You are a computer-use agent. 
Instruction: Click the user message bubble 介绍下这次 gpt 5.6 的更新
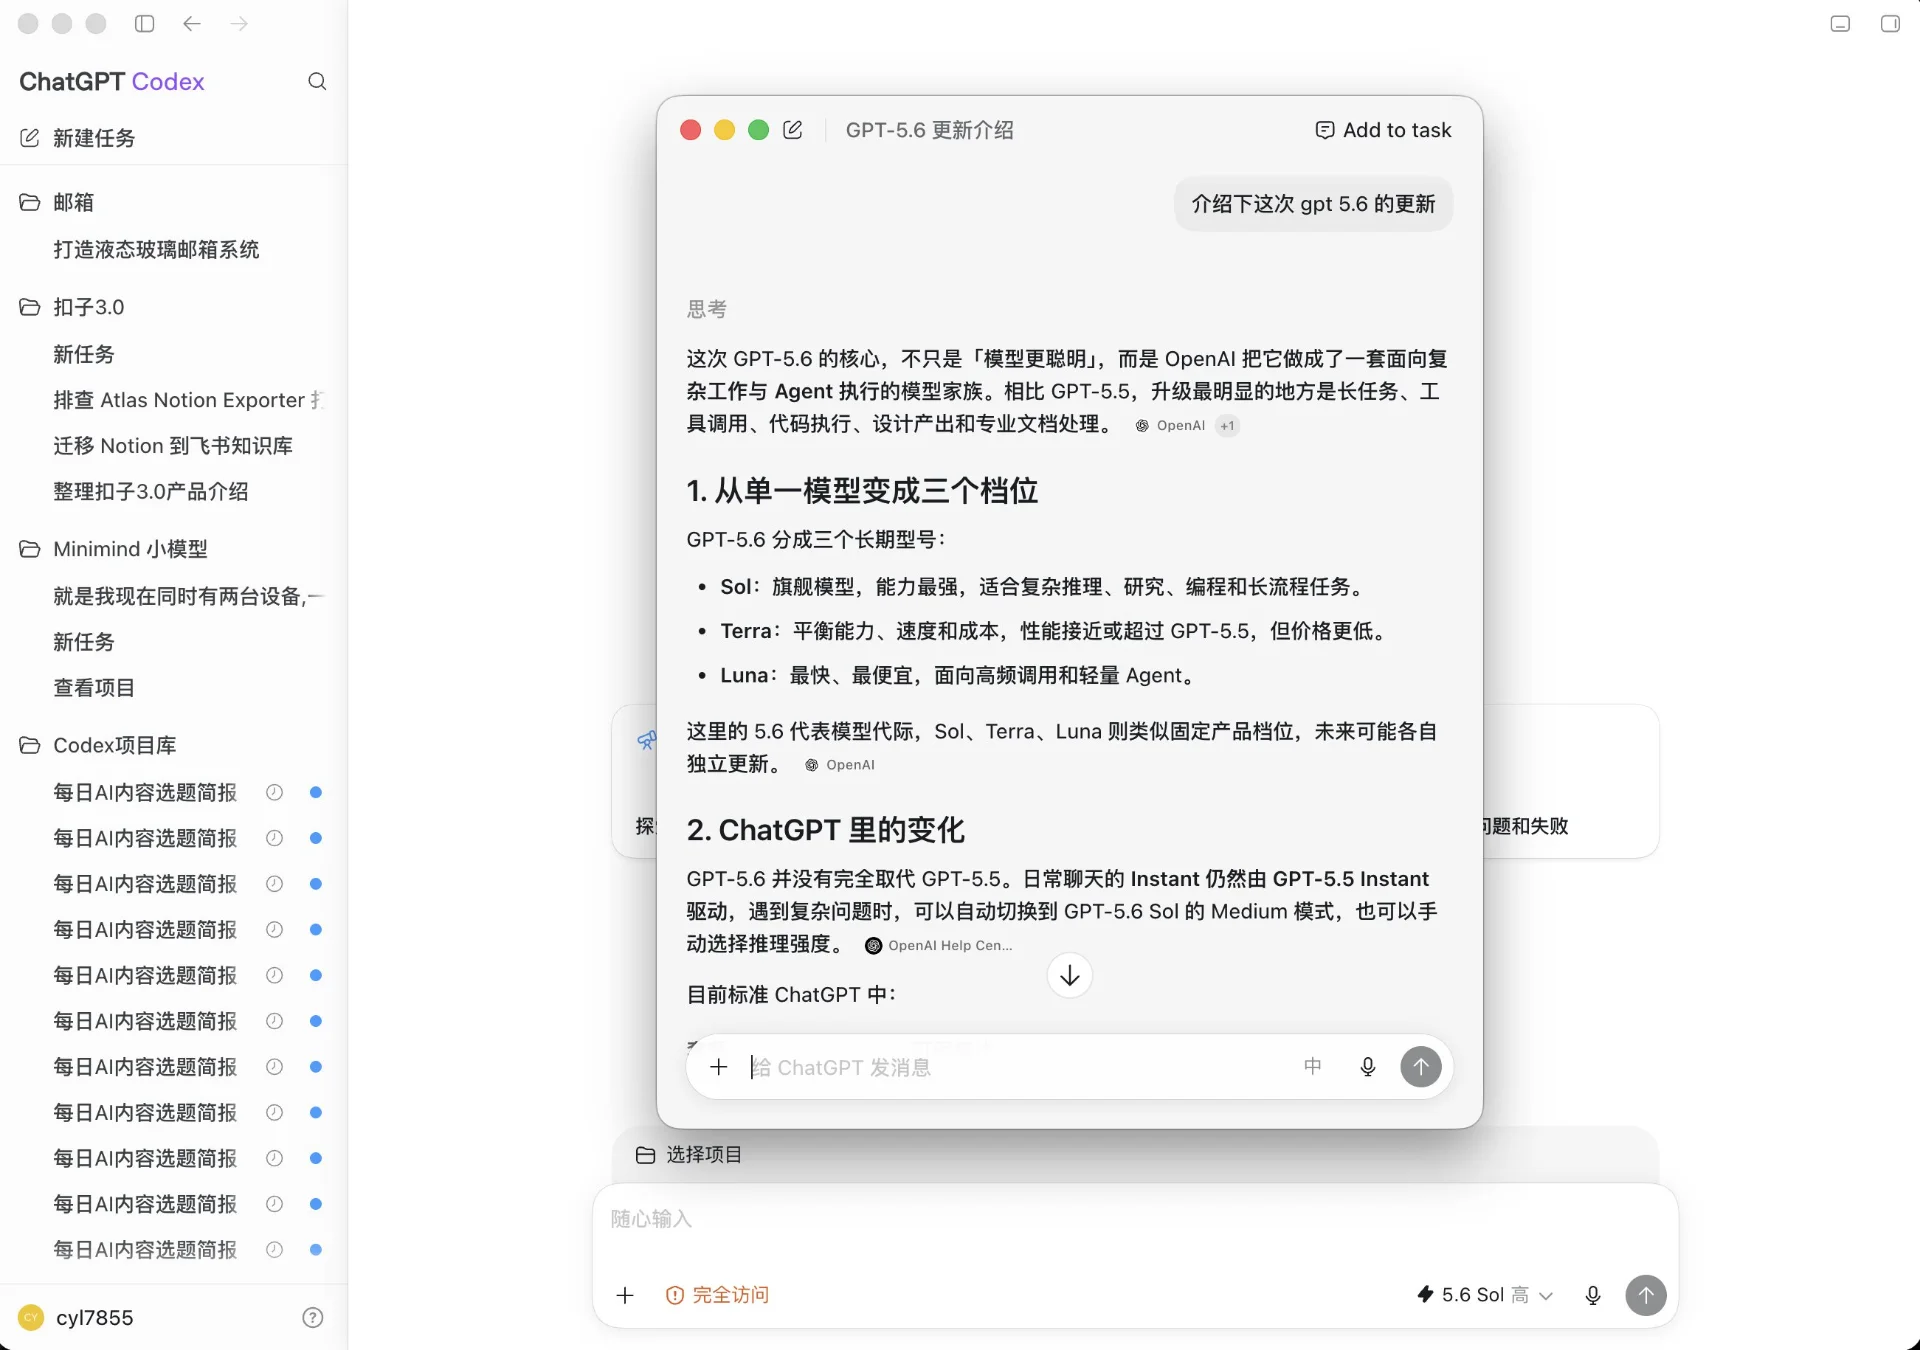click(x=1313, y=204)
